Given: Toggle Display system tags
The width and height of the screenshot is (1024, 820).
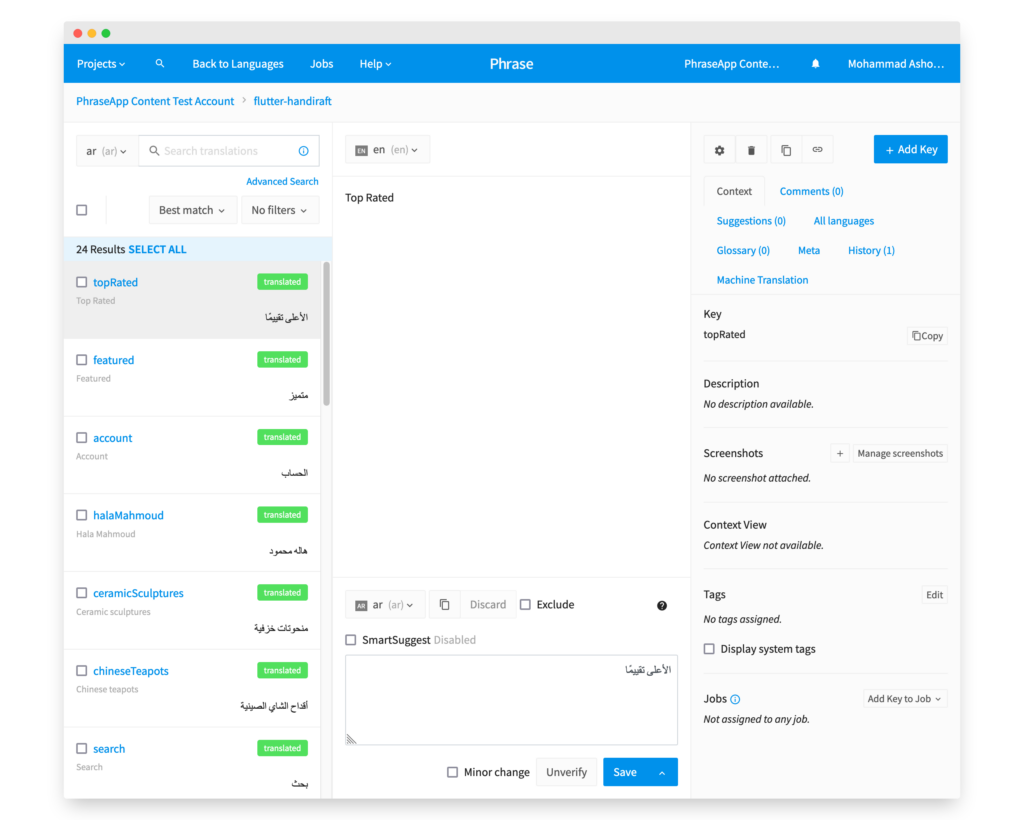Looking at the screenshot, I should tap(709, 648).
